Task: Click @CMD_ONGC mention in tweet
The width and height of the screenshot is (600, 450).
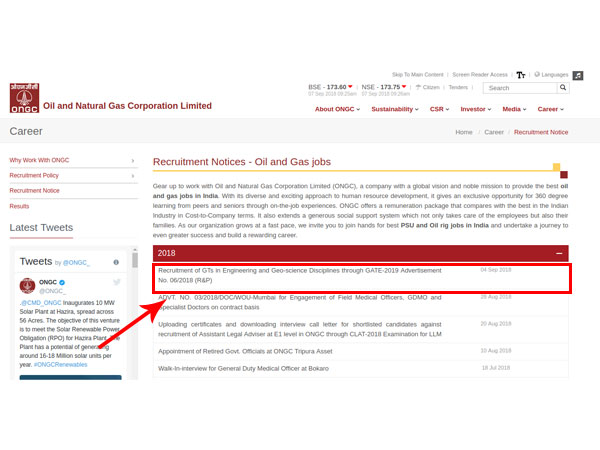Action: coord(41,303)
